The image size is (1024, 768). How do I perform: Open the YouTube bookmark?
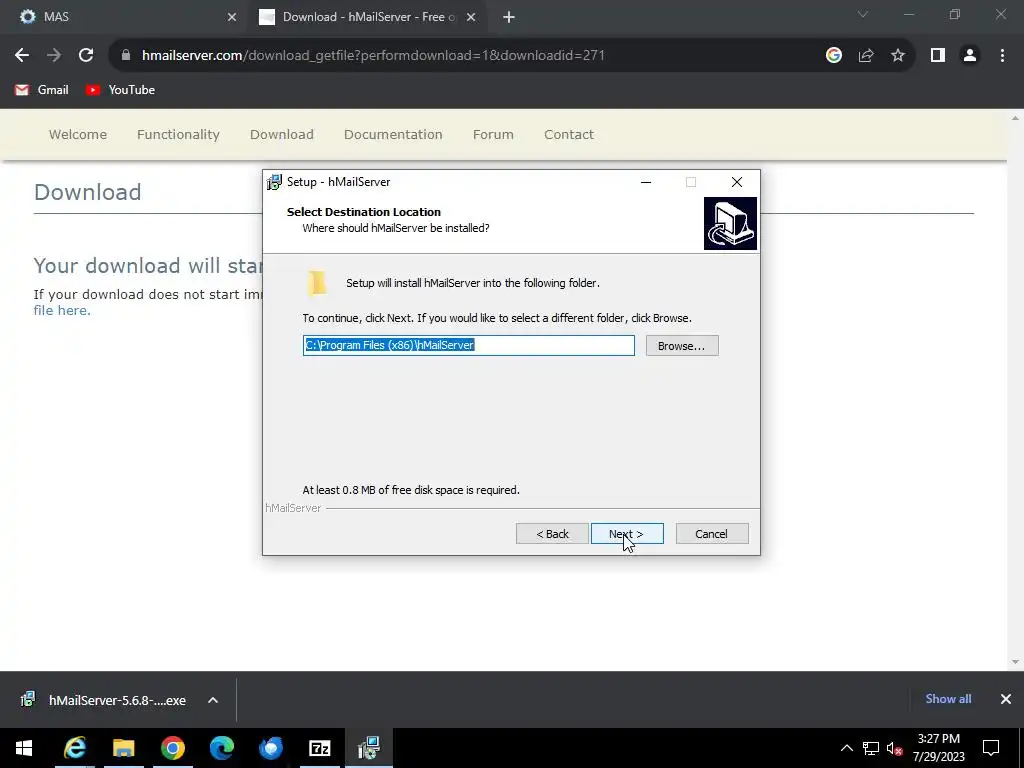[x=120, y=89]
